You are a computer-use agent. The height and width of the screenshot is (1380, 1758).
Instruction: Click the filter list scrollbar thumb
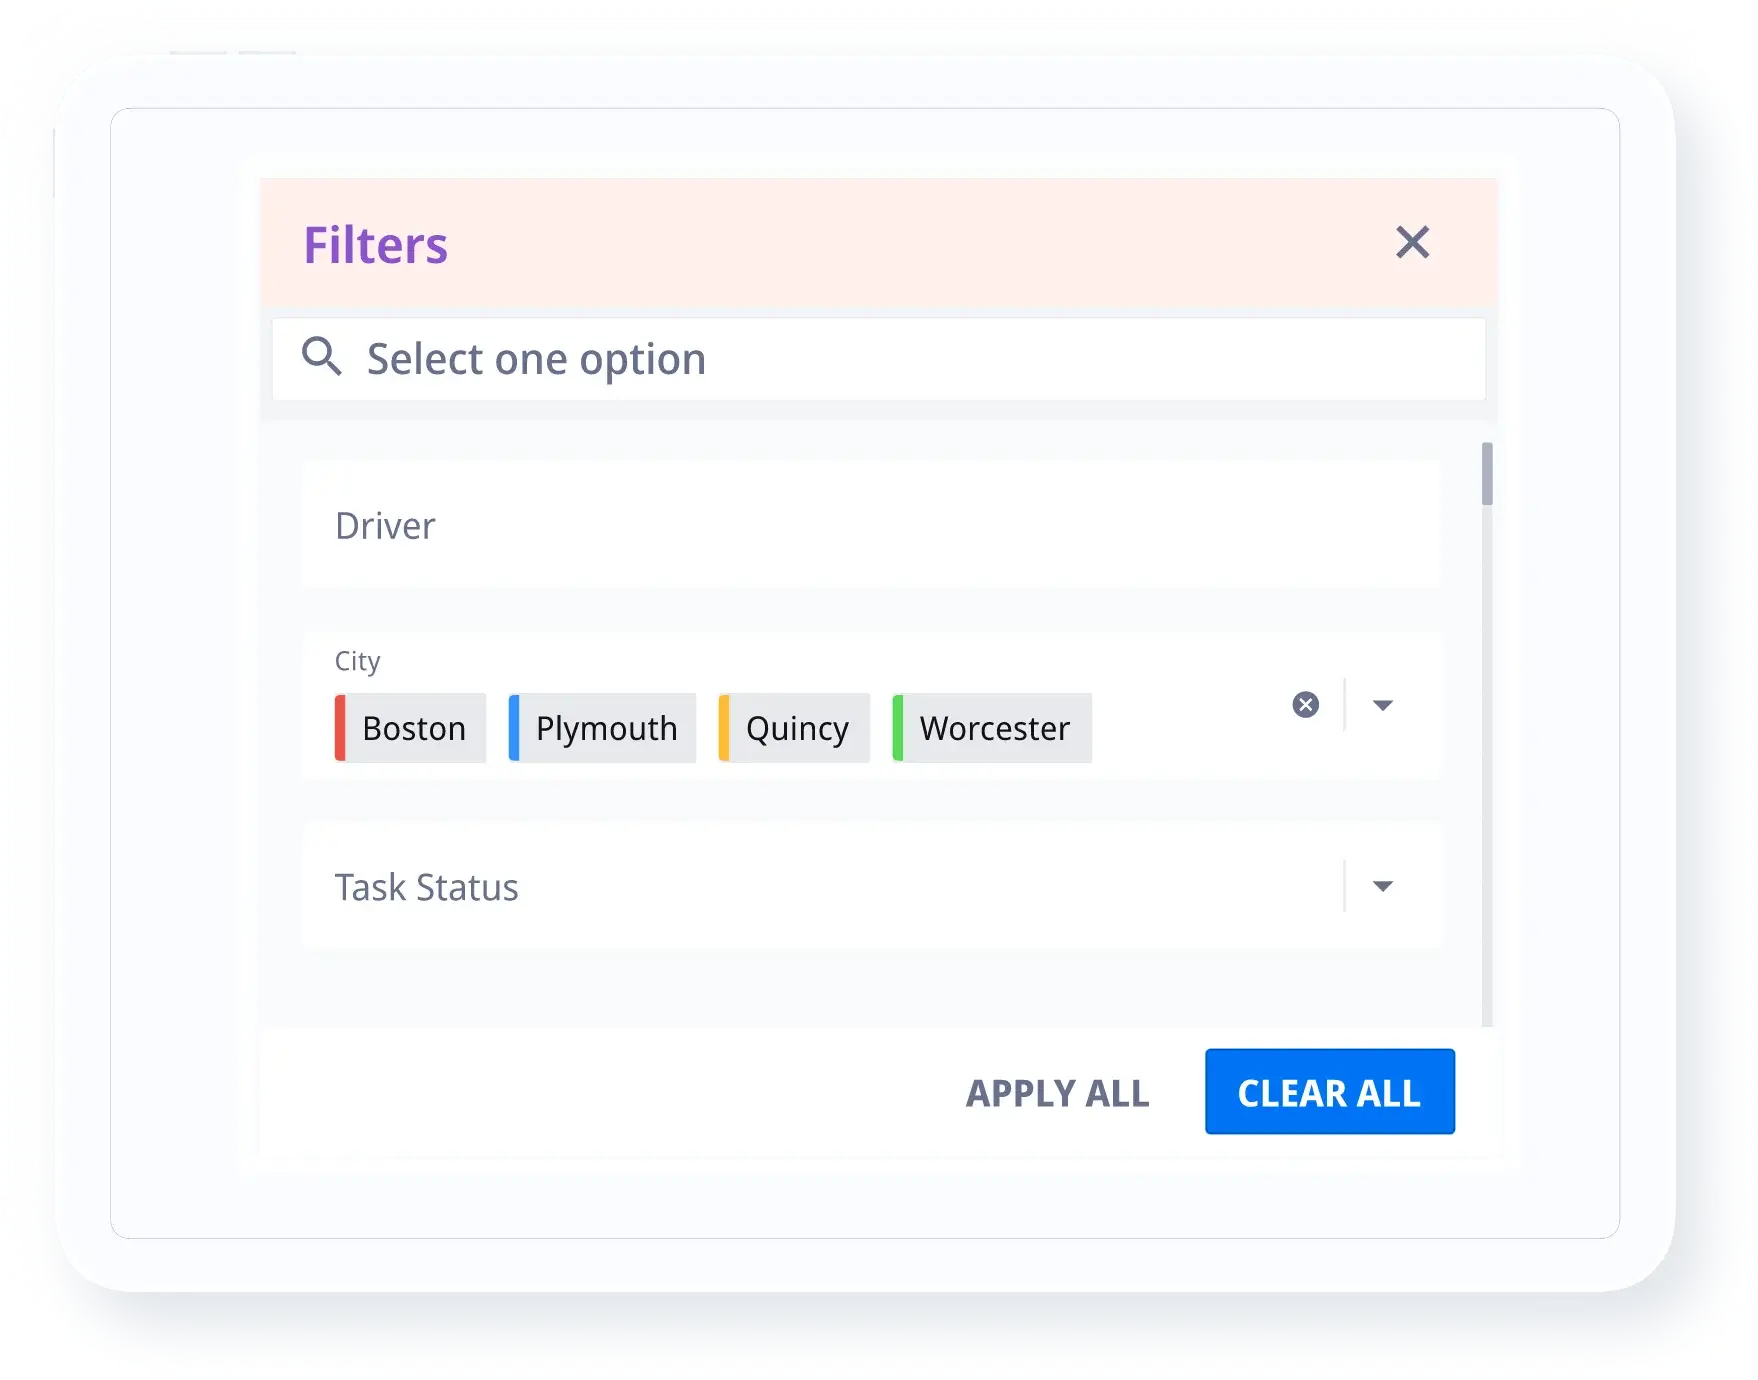(x=1487, y=474)
